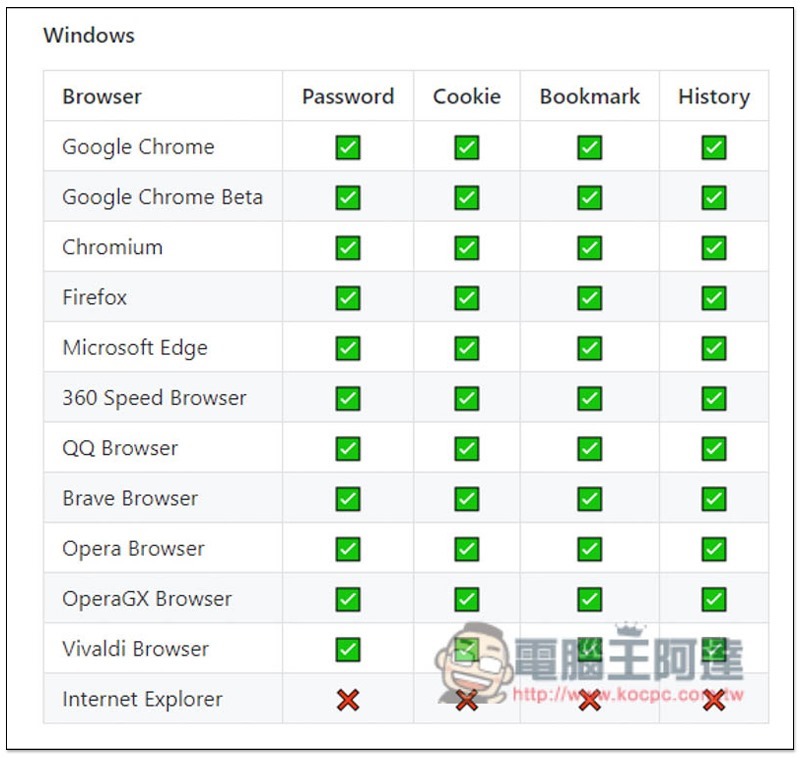Click the kocpc watermark URL
The height and width of the screenshot is (758, 800).
tap(628, 693)
